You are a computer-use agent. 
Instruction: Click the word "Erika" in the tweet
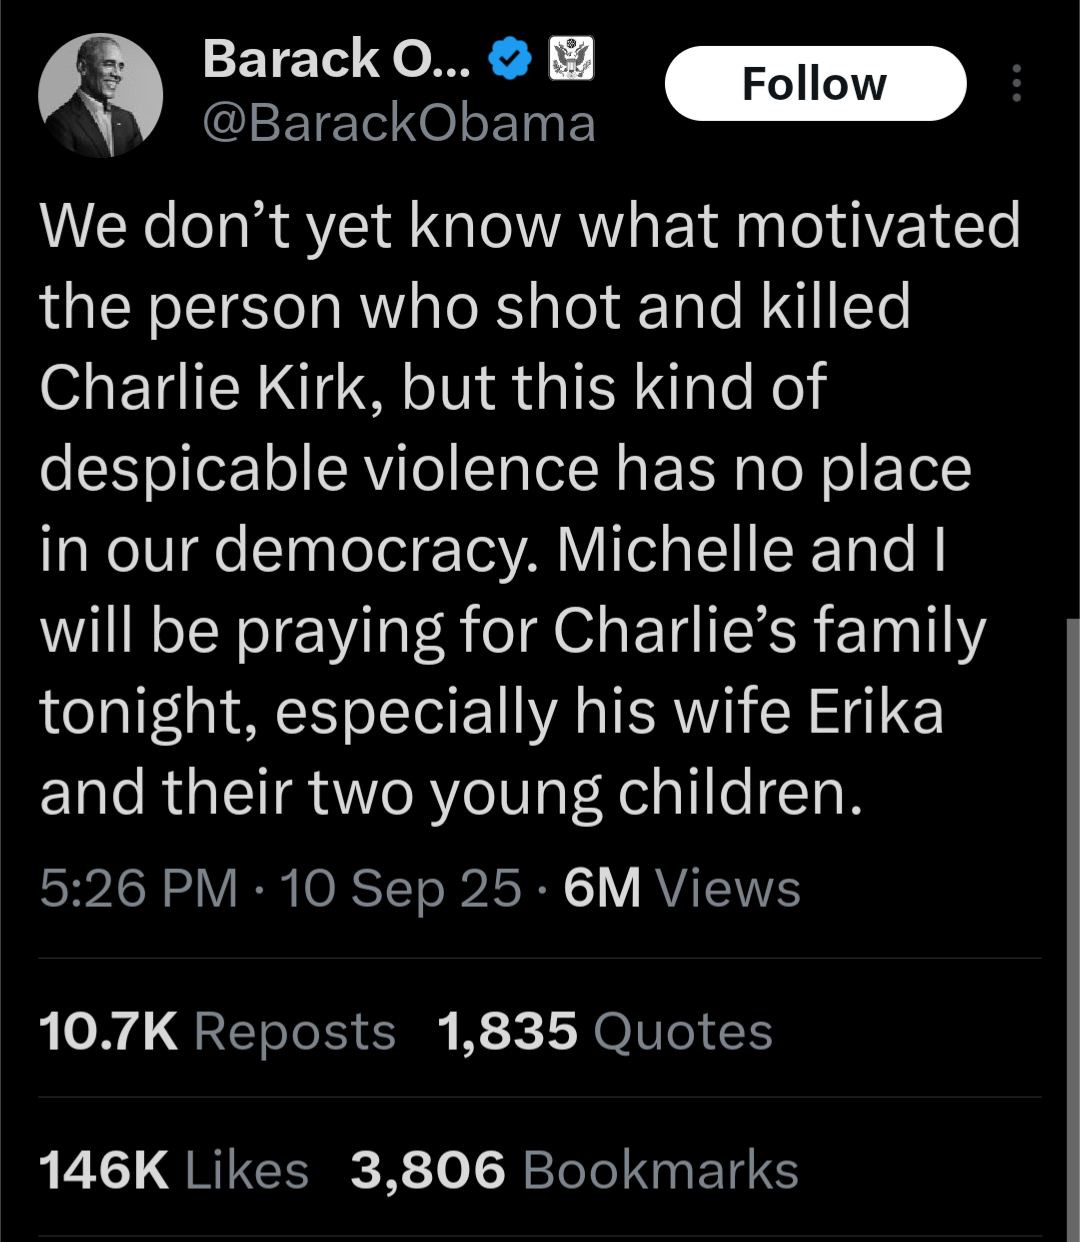click(x=876, y=712)
